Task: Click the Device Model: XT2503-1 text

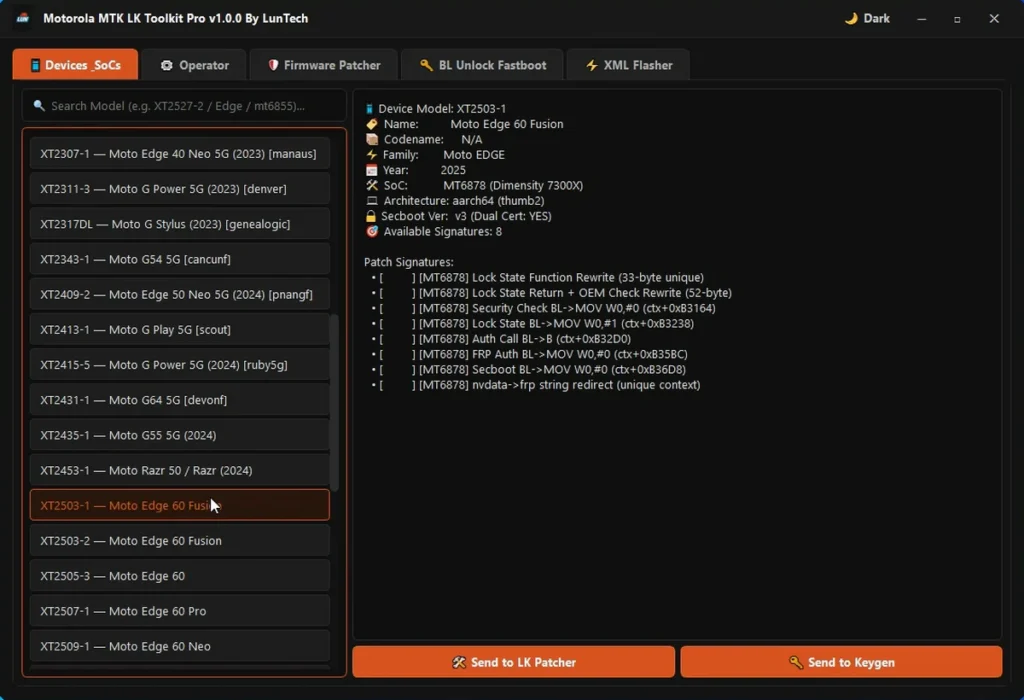Action: click(441, 108)
